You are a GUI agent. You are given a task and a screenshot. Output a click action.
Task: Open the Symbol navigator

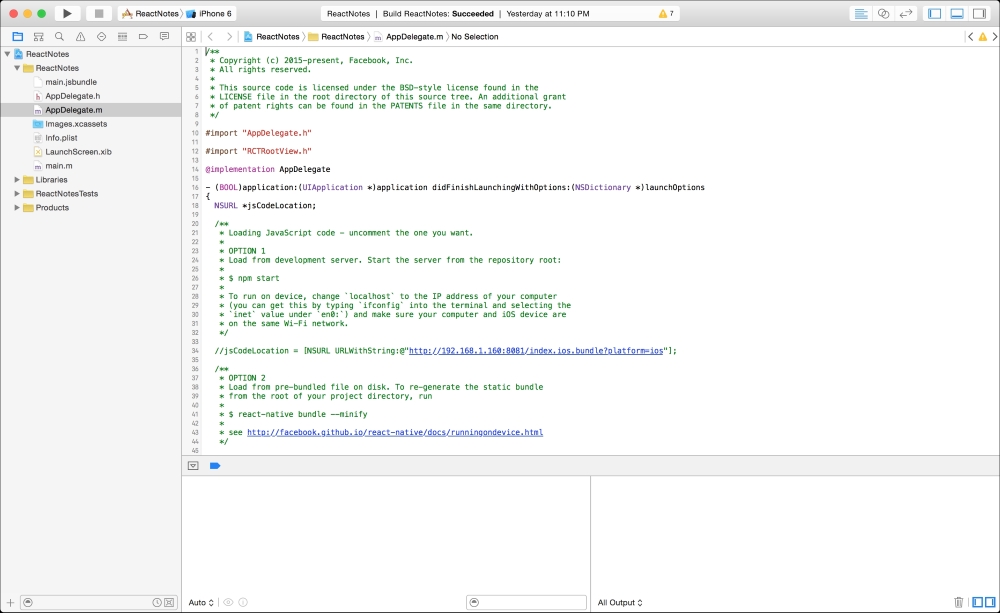pyautogui.click(x=38, y=37)
